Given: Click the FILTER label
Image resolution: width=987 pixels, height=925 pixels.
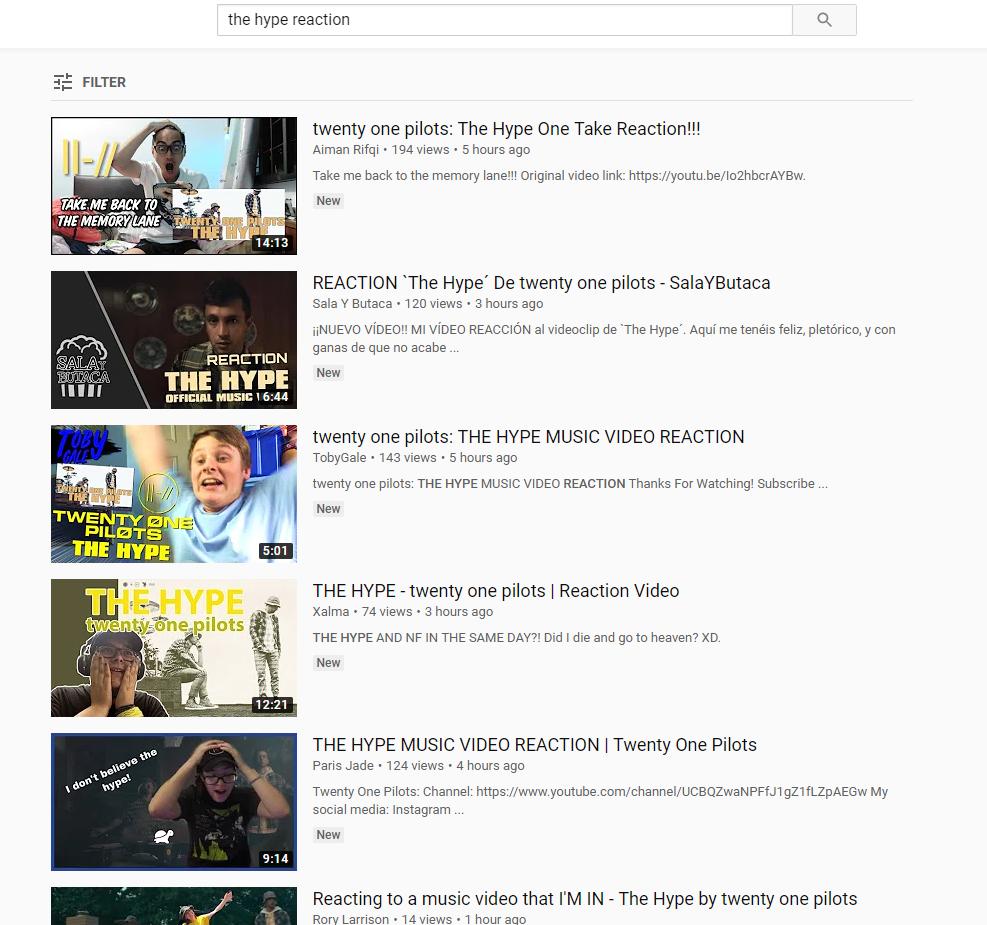Looking at the screenshot, I should pos(104,82).
